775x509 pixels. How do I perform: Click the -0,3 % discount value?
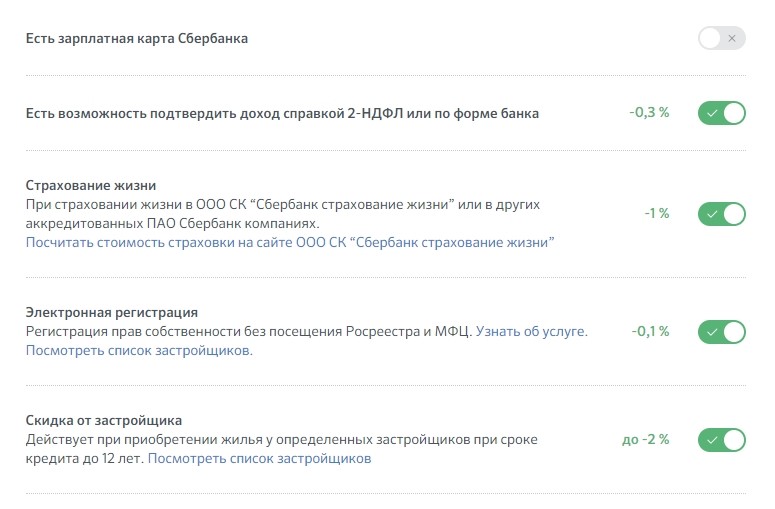[649, 113]
